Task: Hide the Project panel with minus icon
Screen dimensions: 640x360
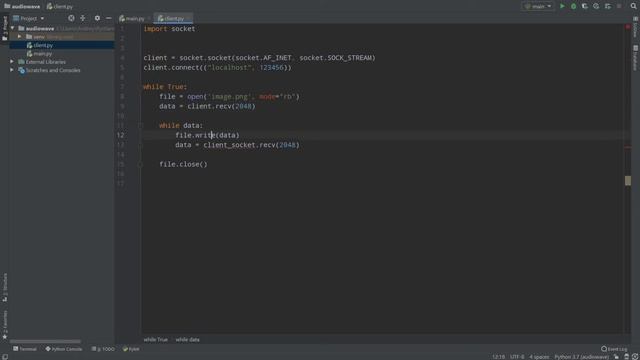Action: tap(109, 18)
